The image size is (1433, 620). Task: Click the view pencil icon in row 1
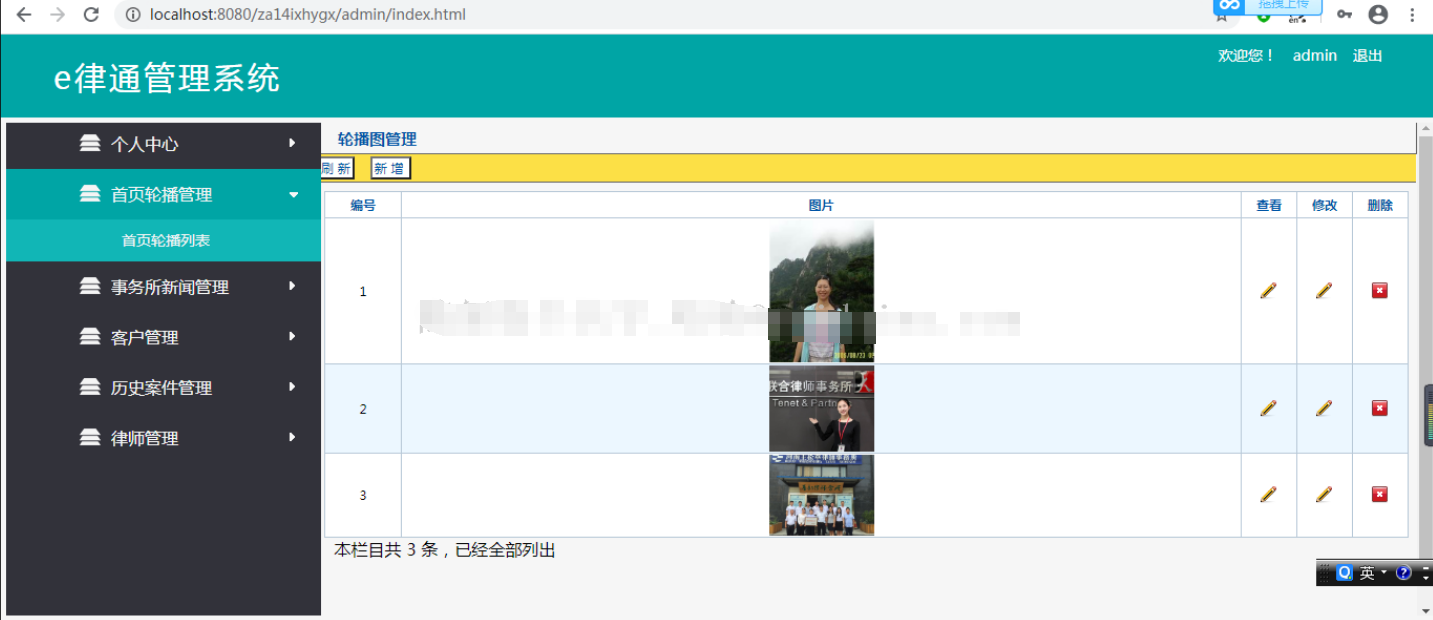tap(1268, 290)
